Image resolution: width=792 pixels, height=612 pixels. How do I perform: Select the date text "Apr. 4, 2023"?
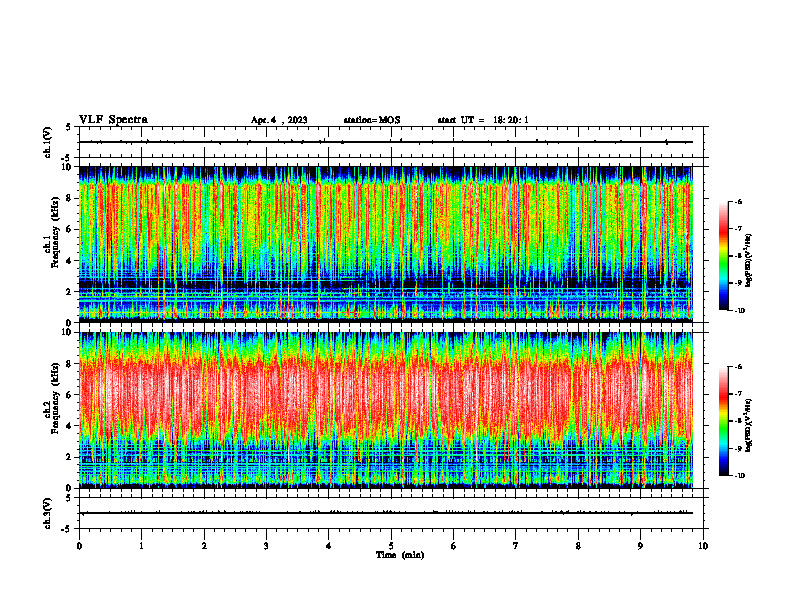pyautogui.click(x=279, y=120)
